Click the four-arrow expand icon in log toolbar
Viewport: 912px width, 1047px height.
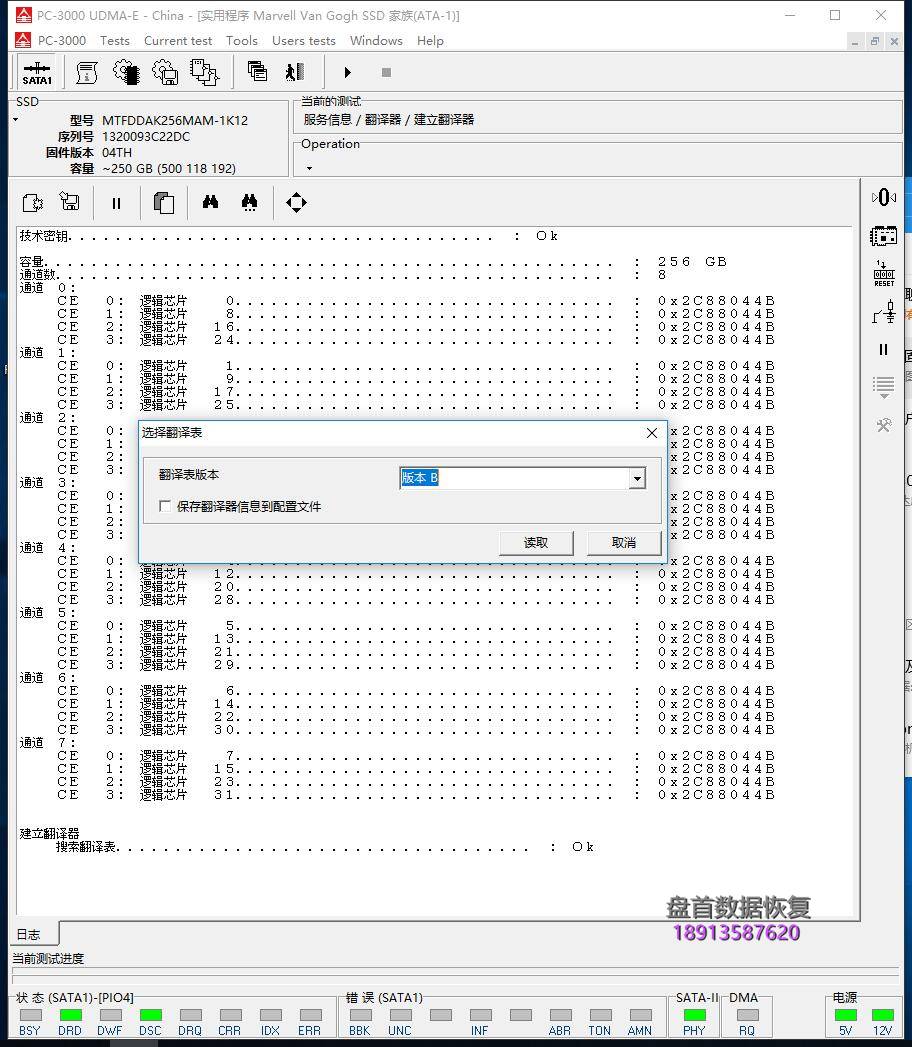pos(296,203)
